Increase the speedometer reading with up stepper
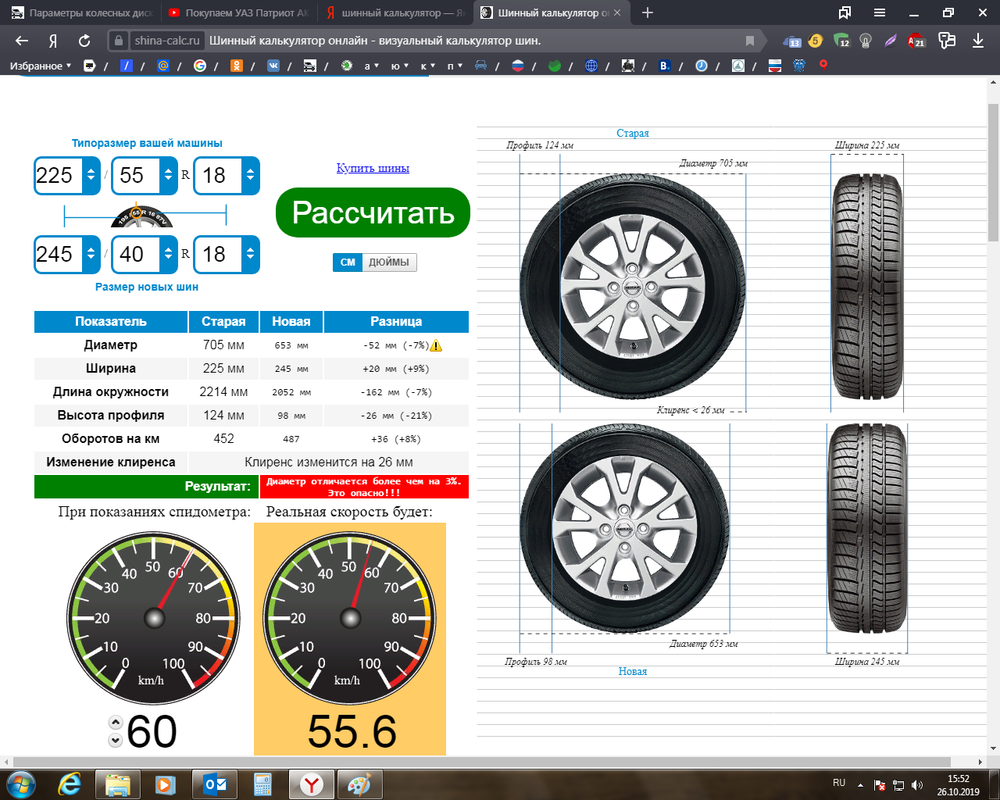This screenshot has height=800, width=1000. click(x=115, y=723)
